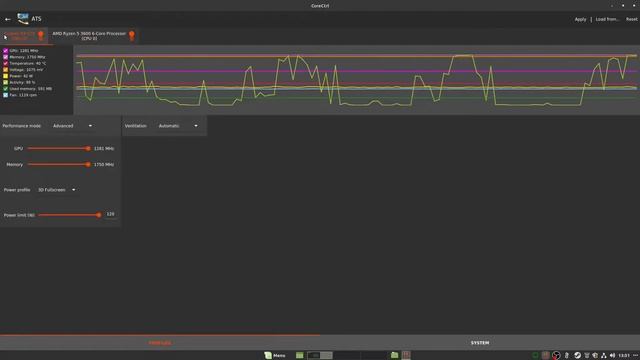Toggle the Used memory graph checkbox
This screenshot has width=640, height=360.
pyautogui.click(x=6, y=89)
